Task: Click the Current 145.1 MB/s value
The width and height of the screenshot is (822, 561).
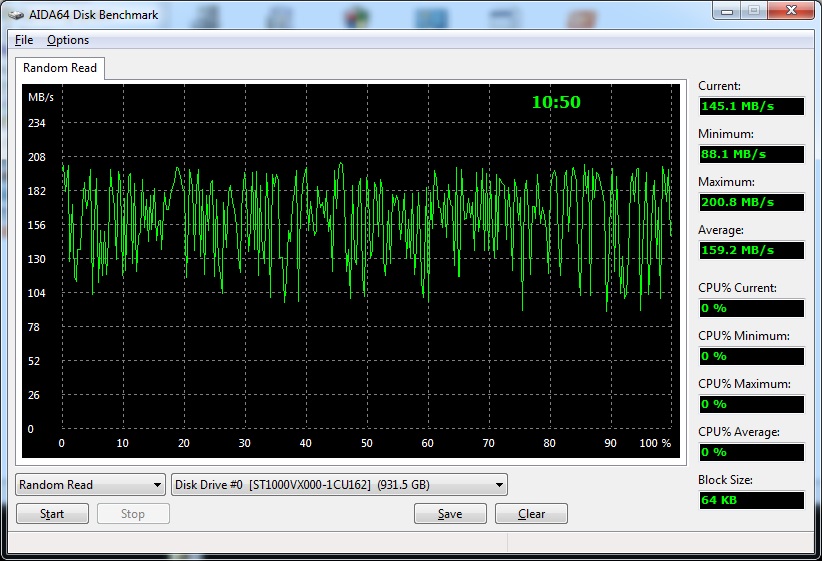Action: pyautogui.click(x=751, y=106)
